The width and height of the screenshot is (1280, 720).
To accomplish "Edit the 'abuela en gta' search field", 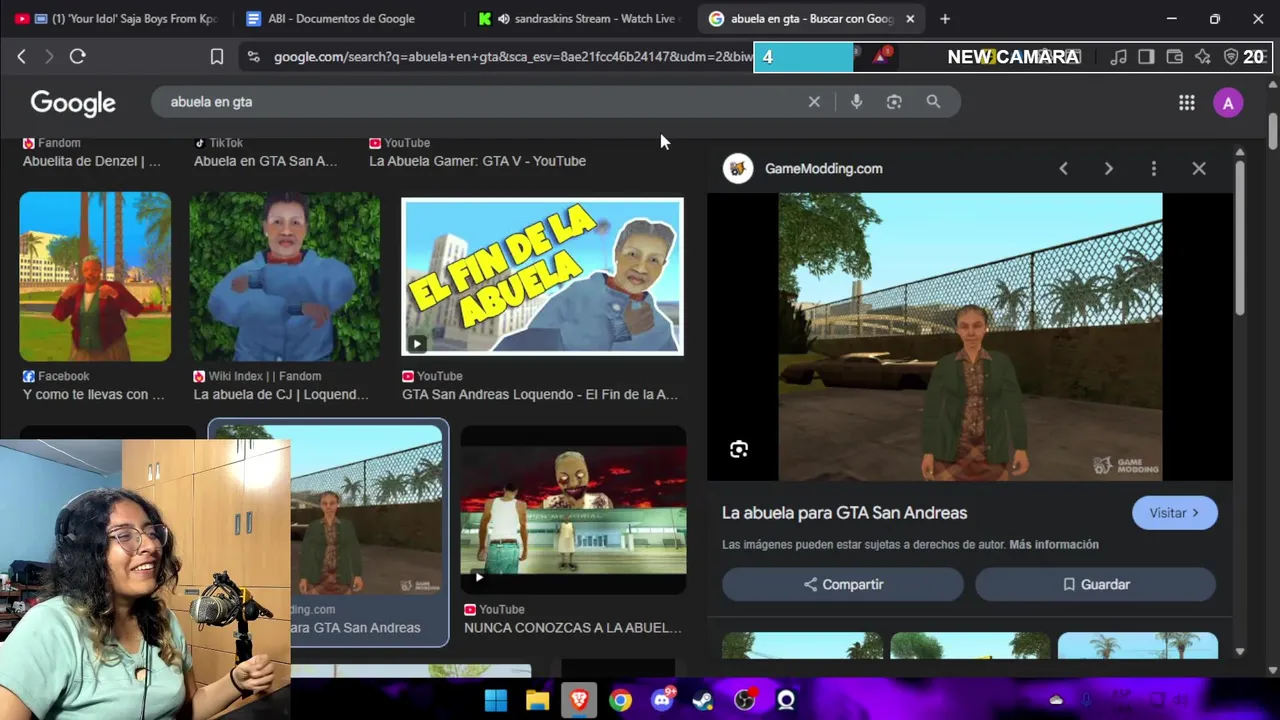I will pyautogui.click(x=480, y=102).
